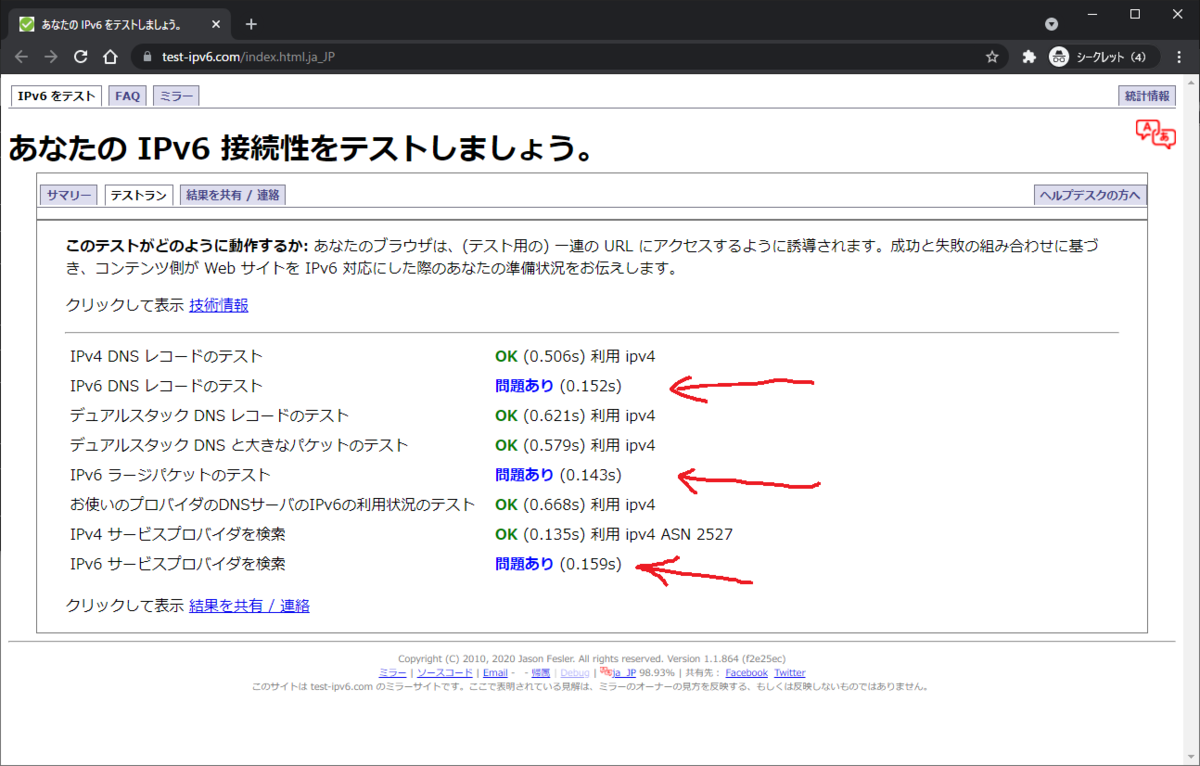Click the footer Twitter link
Image resolution: width=1200 pixels, height=766 pixels.
pos(789,673)
